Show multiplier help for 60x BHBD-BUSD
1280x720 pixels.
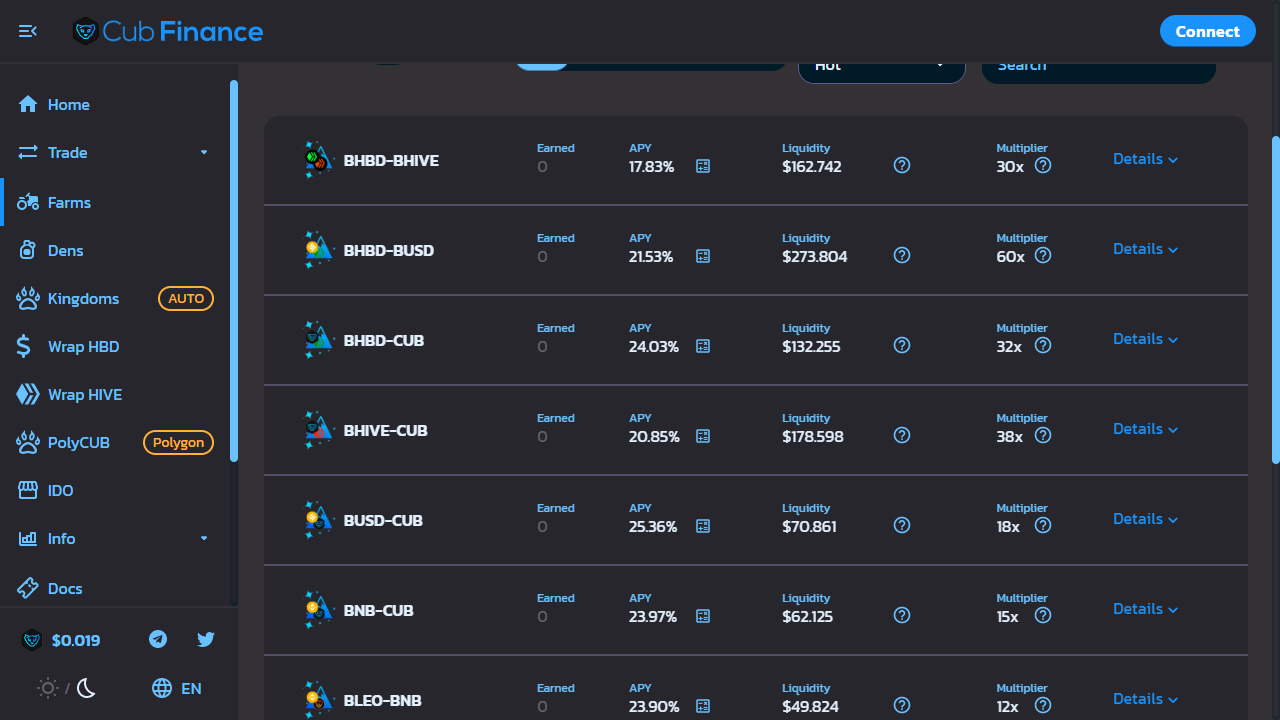click(1043, 255)
